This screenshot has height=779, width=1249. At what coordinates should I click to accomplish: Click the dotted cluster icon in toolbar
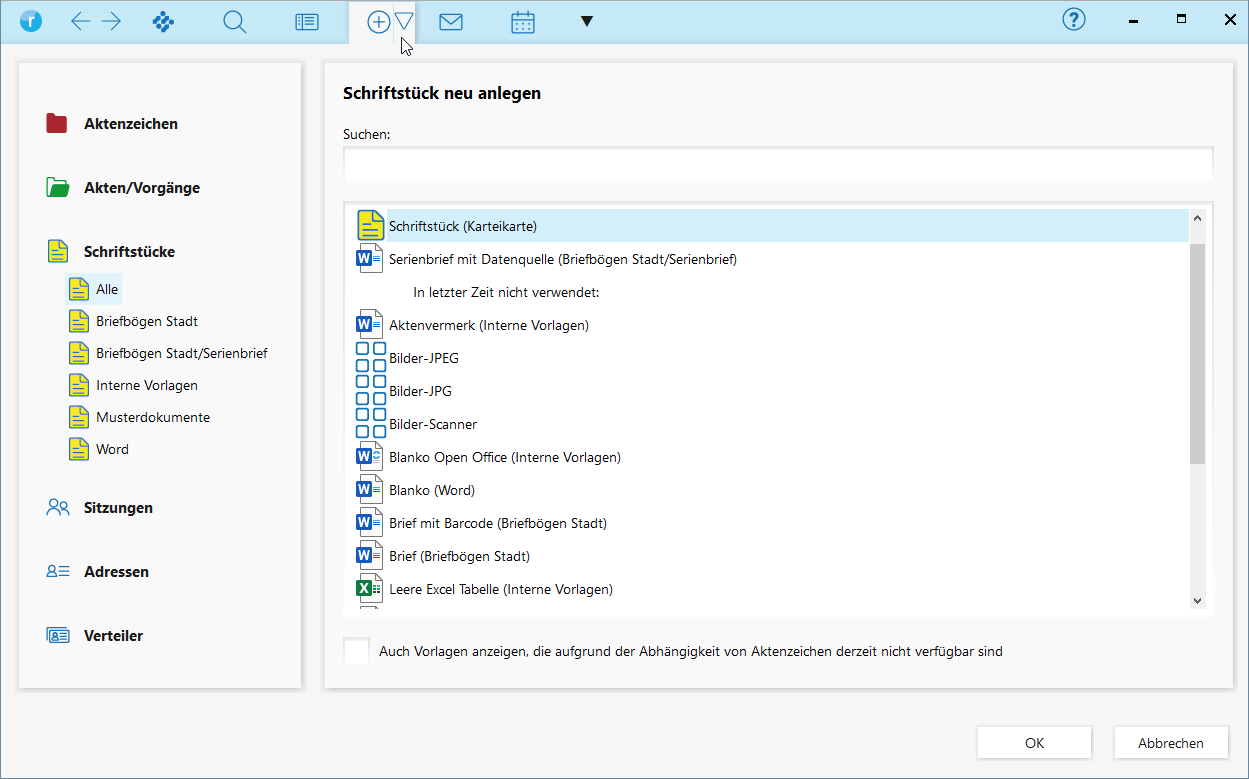pyautogui.click(x=163, y=22)
